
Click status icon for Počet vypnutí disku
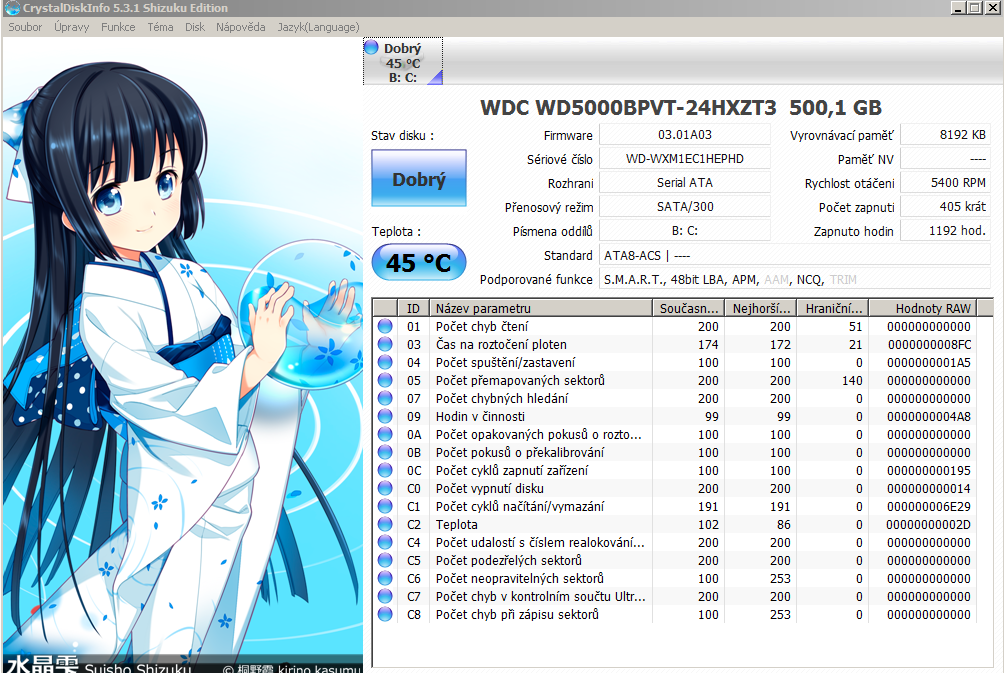point(385,488)
